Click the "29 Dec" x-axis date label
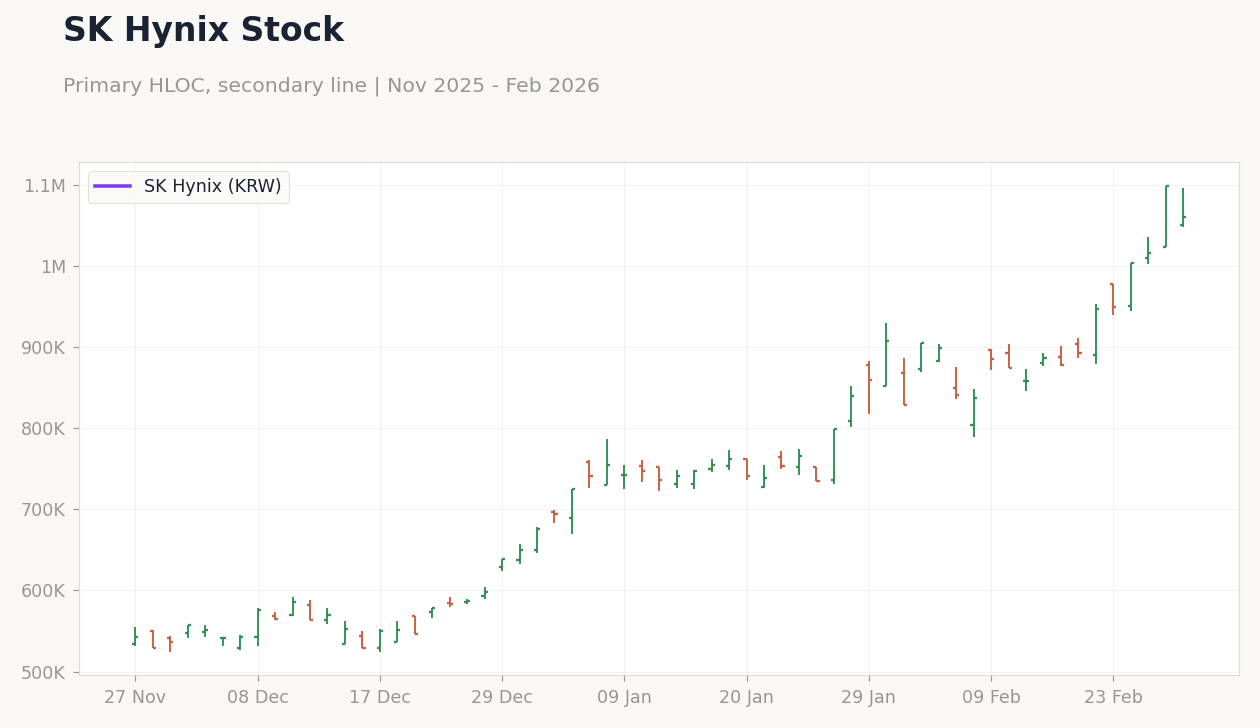Screen dimensions: 1260x728 coord(502,698)
